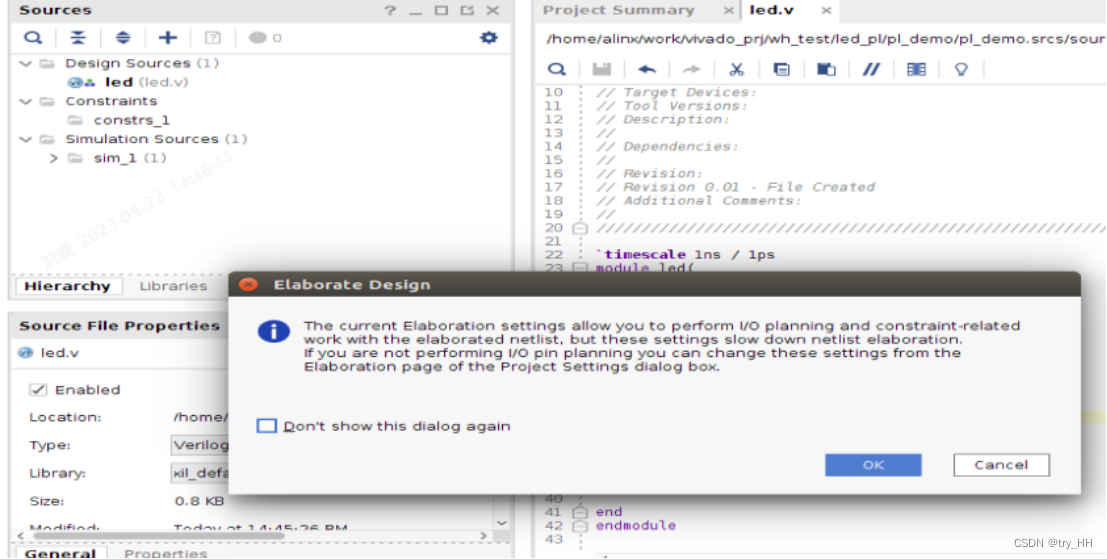Check Don't show this dialog again
The width and height of the screenshot is (1107, 559).
(x=266, y=426)
